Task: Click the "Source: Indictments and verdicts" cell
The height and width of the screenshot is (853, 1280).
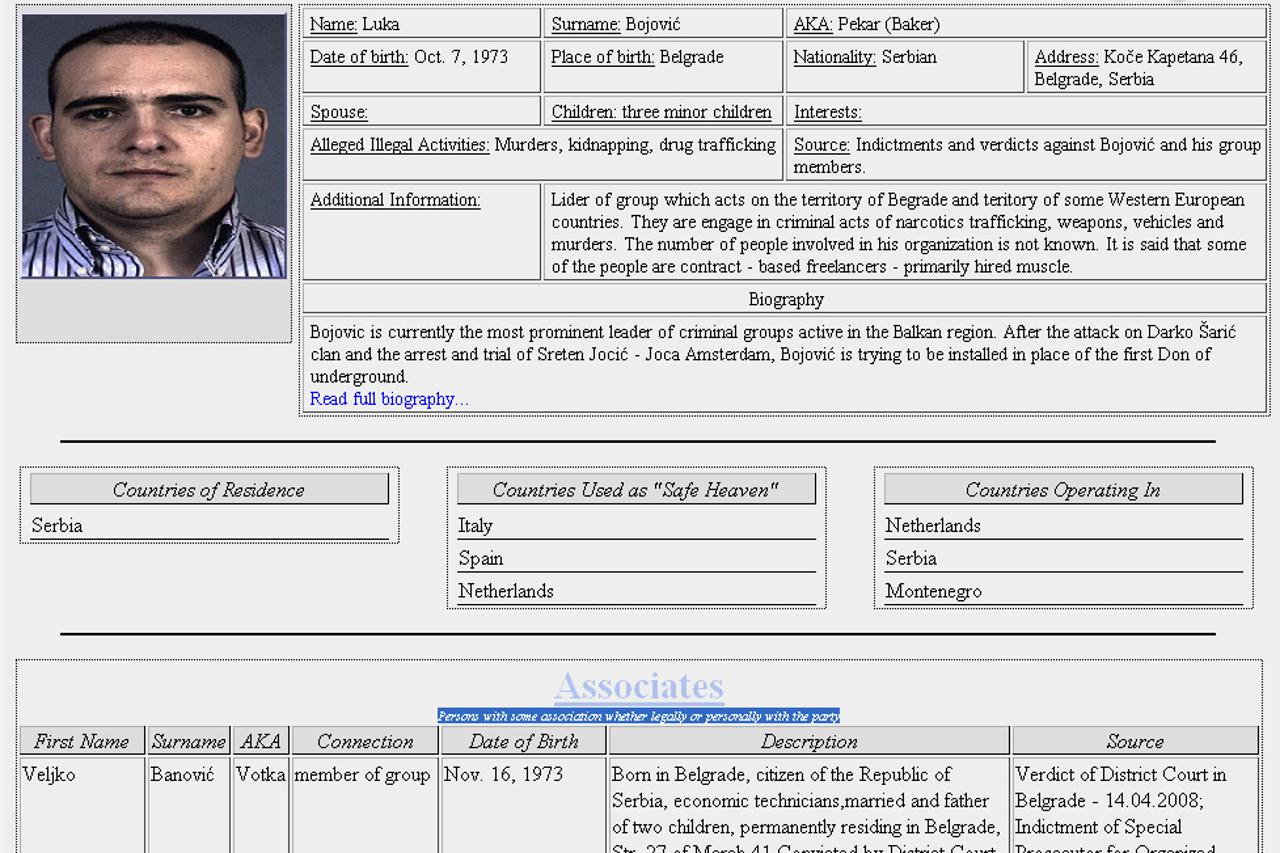Action: (x=1026, y=155)
